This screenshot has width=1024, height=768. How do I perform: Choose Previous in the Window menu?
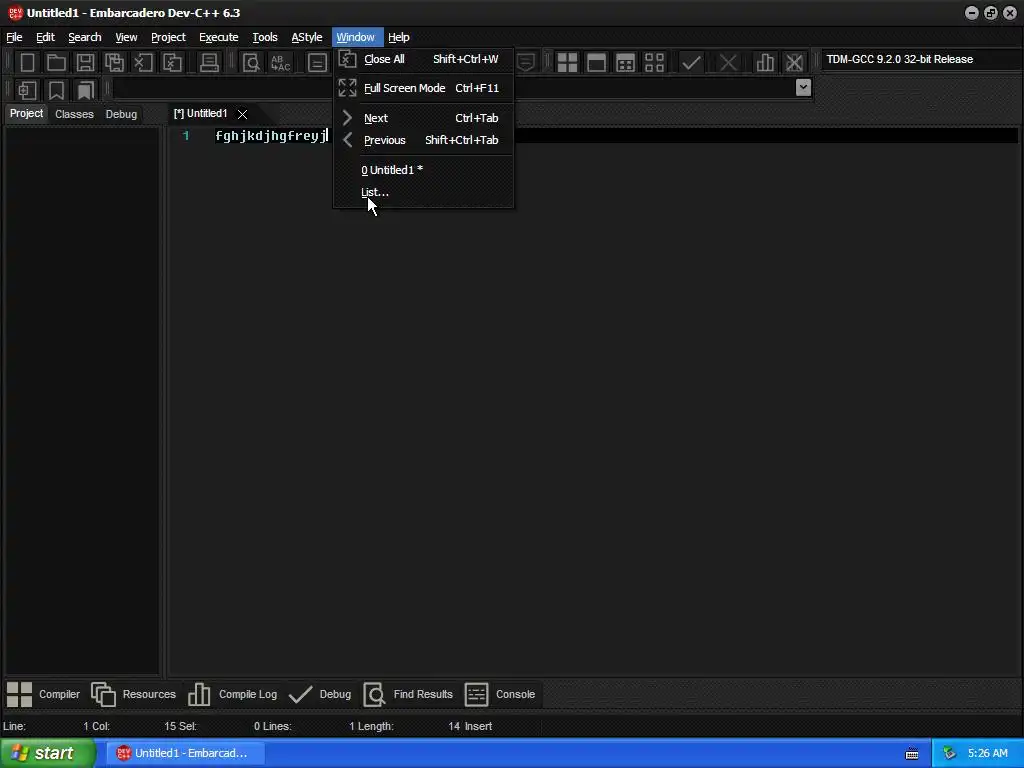click(423, 140)
